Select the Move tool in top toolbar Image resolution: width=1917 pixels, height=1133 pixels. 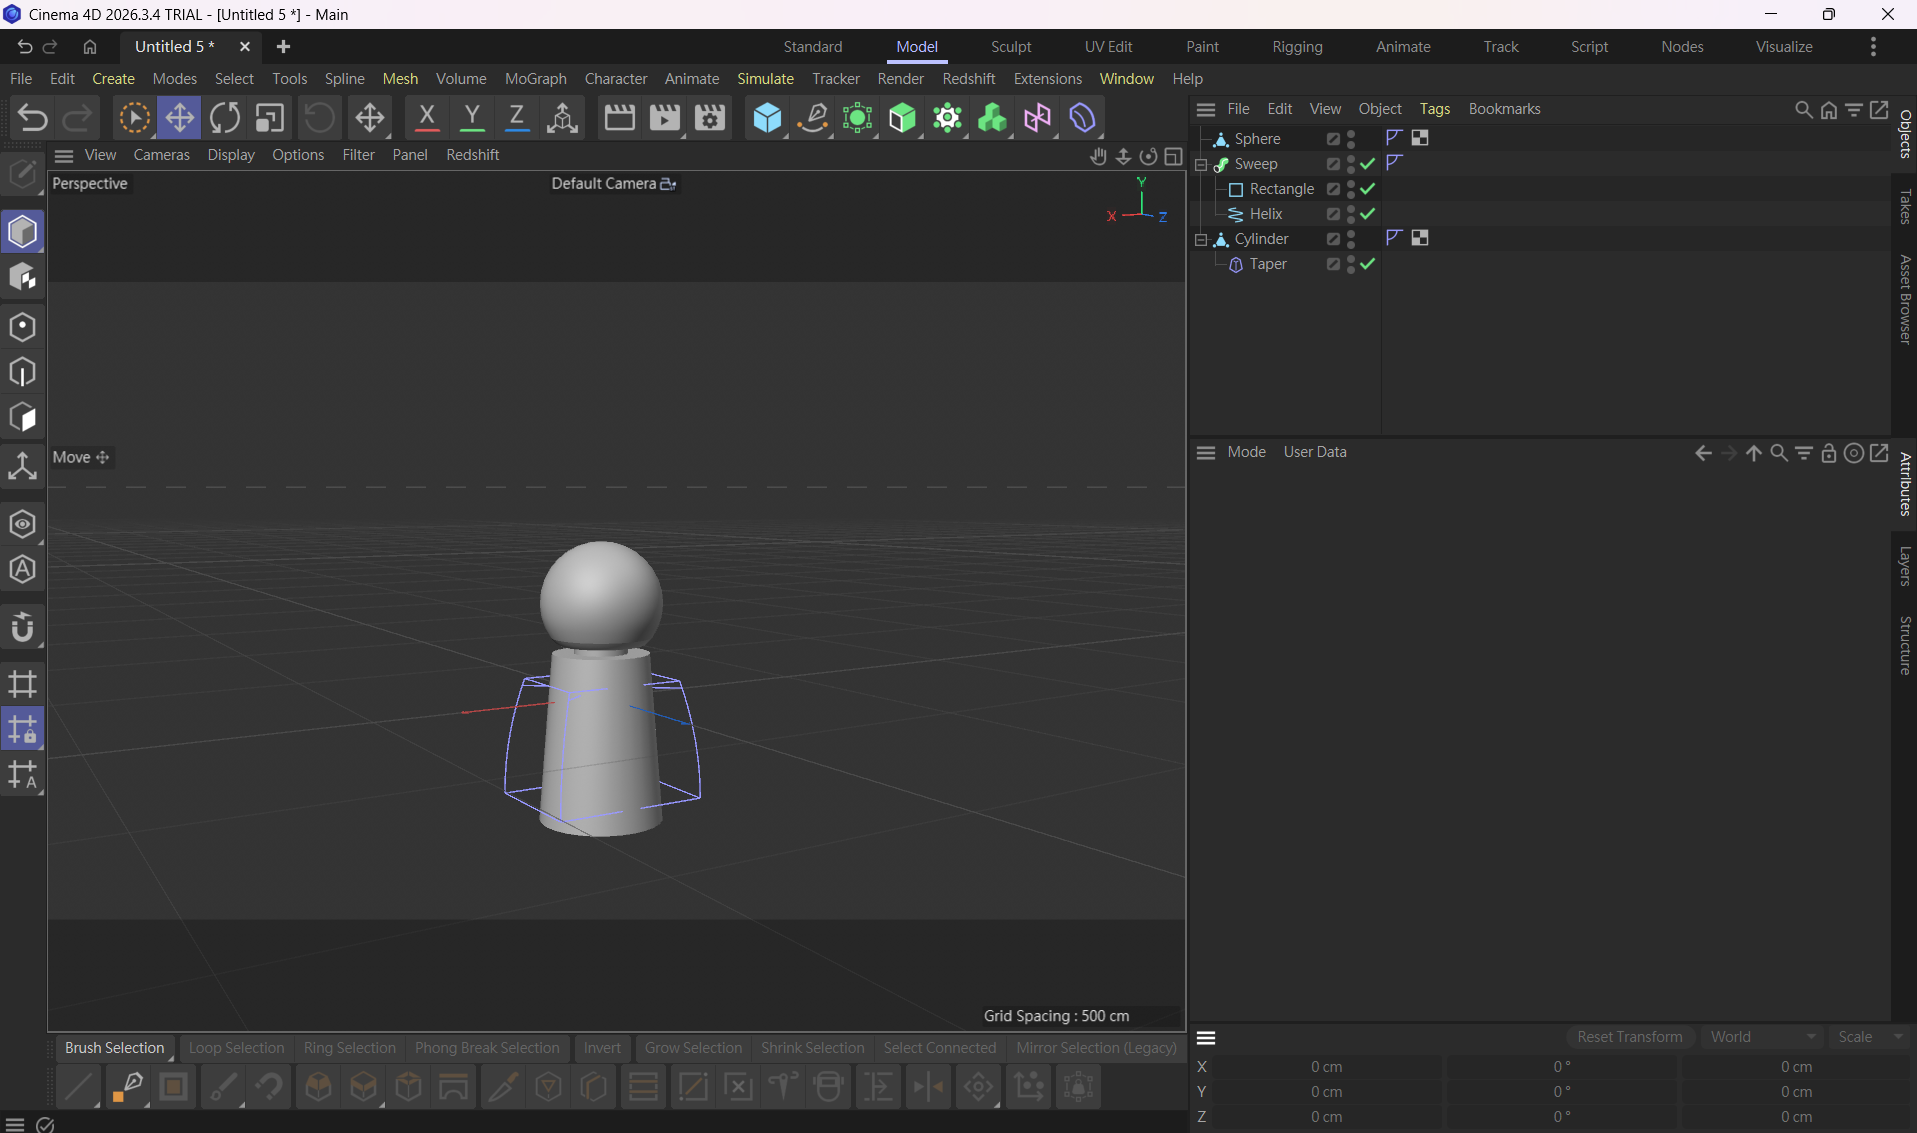tap(179, 118)
